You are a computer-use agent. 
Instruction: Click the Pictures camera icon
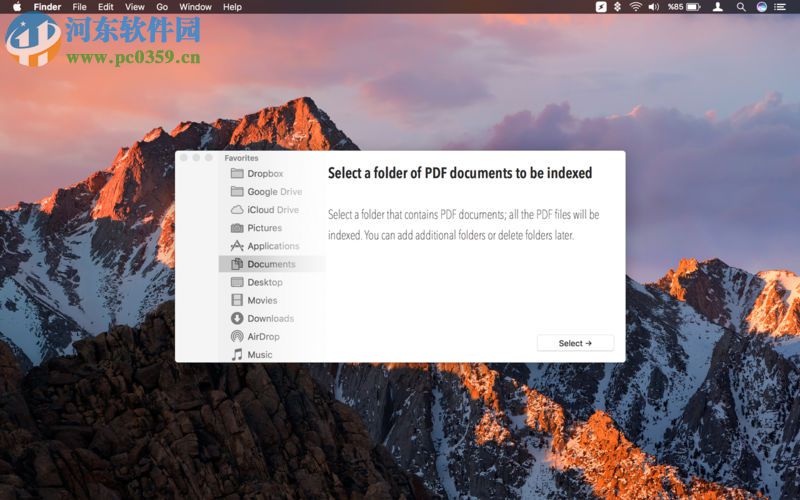[237, 228]
